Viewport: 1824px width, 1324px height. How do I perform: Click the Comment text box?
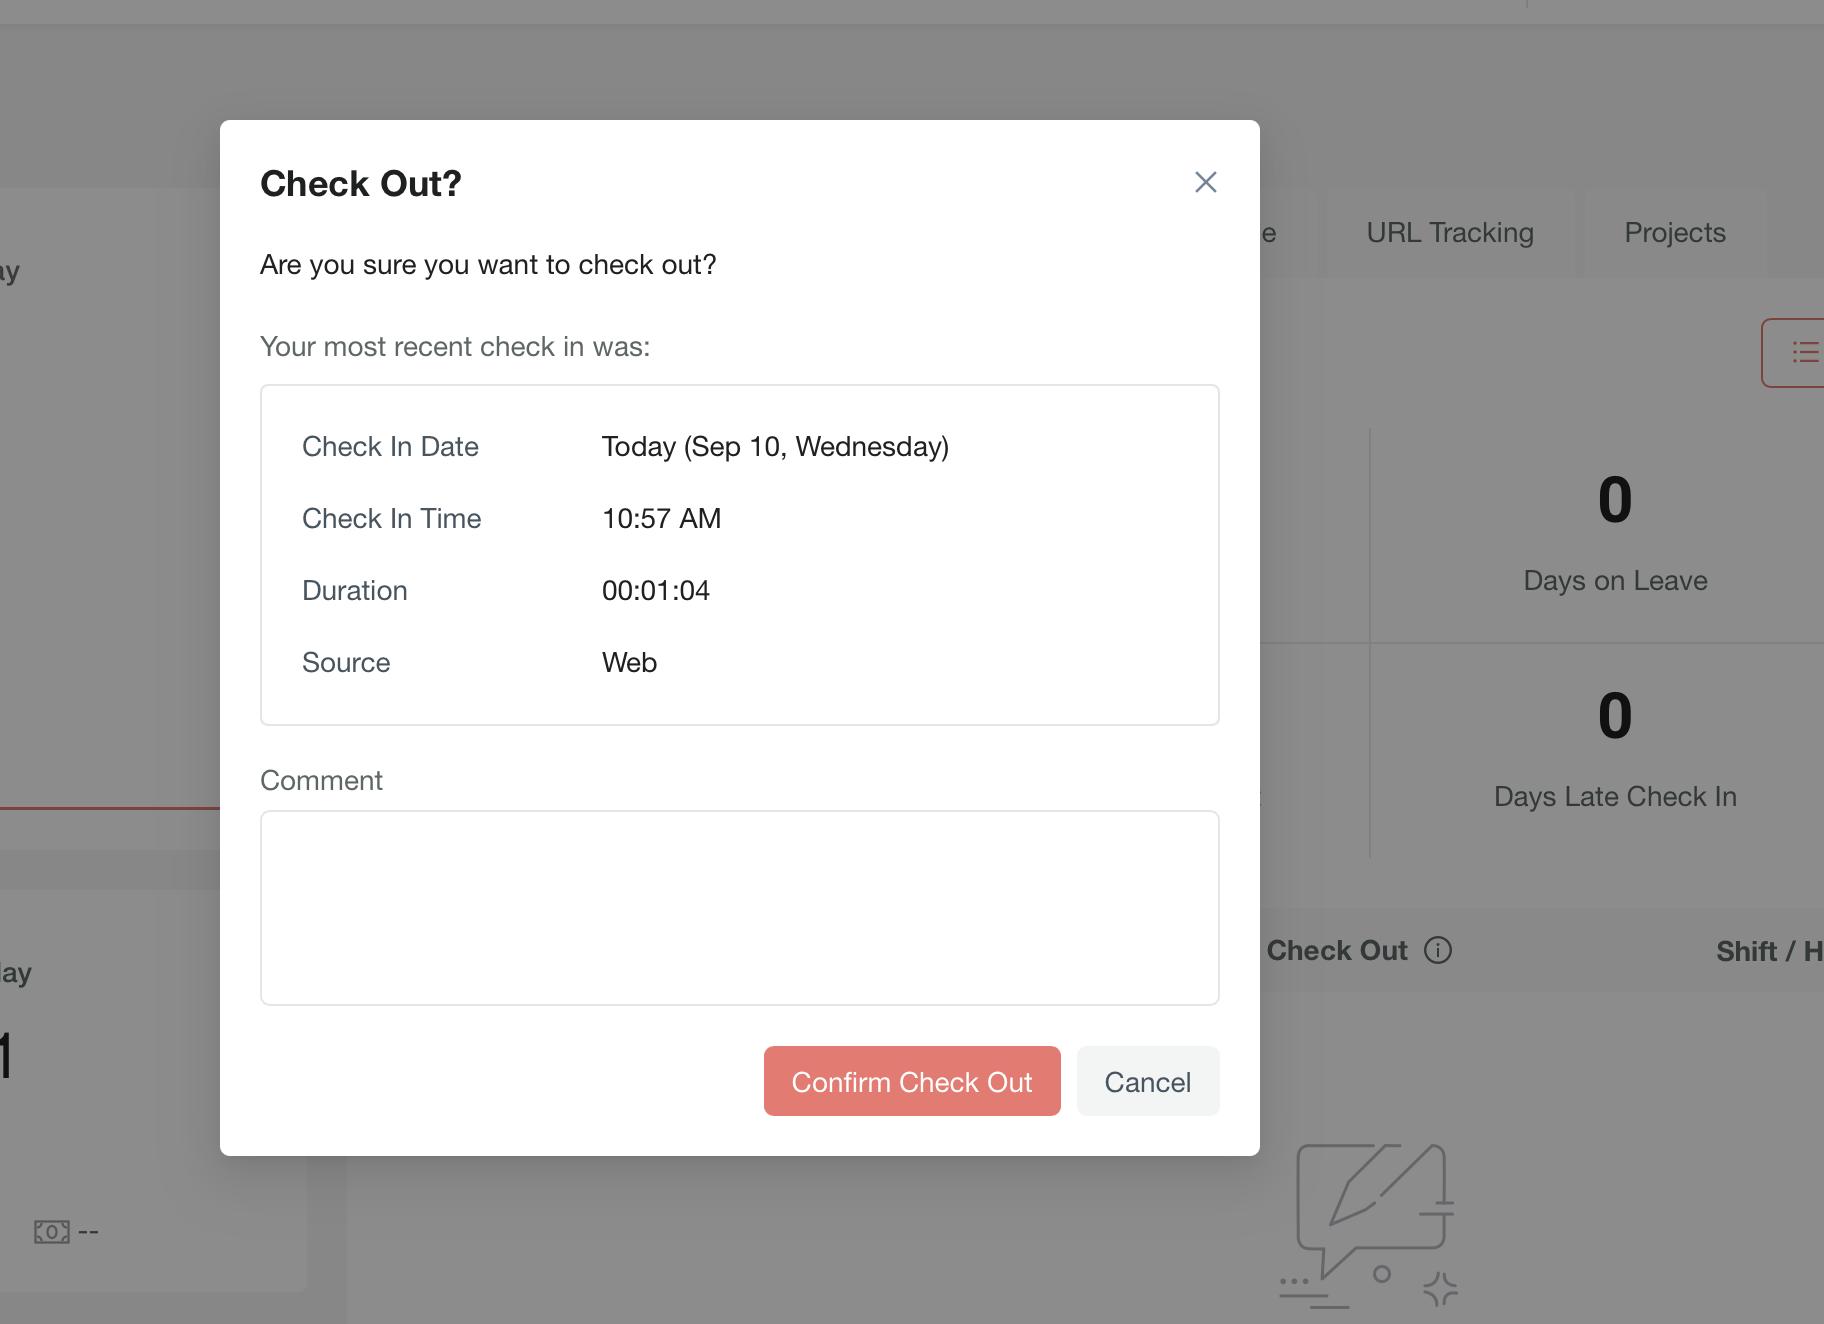click(x=739, y=907)
